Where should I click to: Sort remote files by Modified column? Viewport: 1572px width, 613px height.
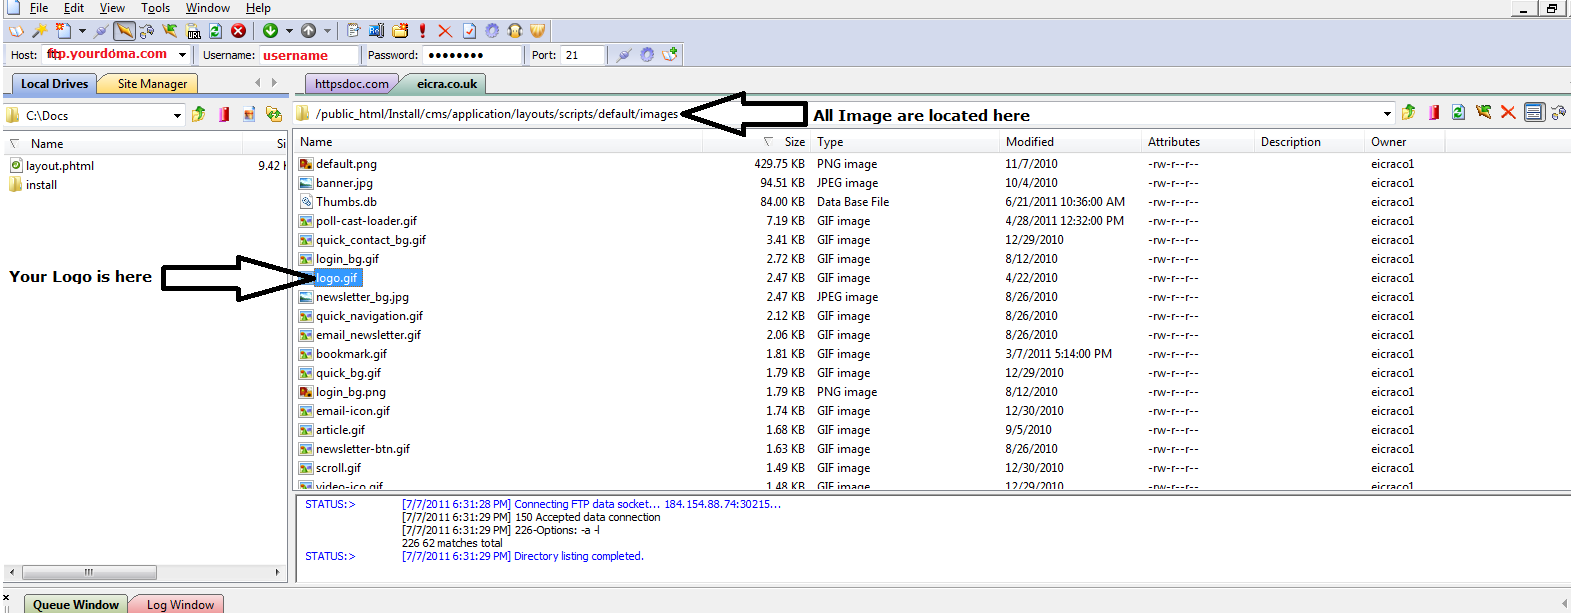pyautogui.click(x=1030, y=142)
